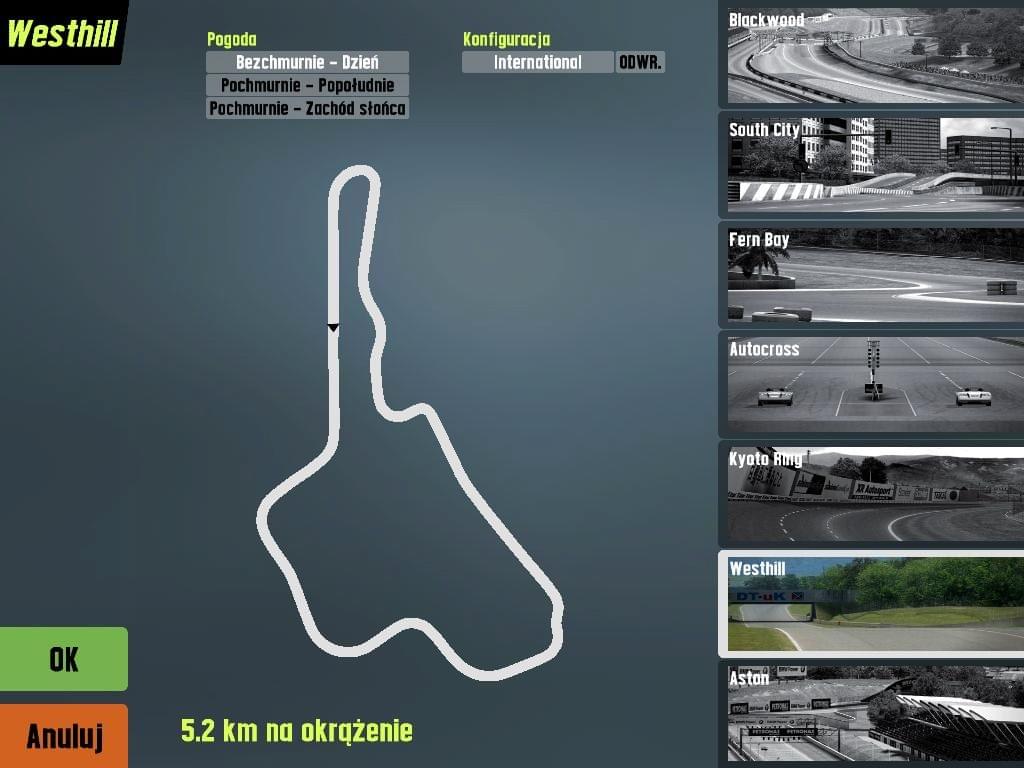The width and height of the screenshot is (1024, 768).
Task: Click the Konfiguracja heading
Action: 507,39
